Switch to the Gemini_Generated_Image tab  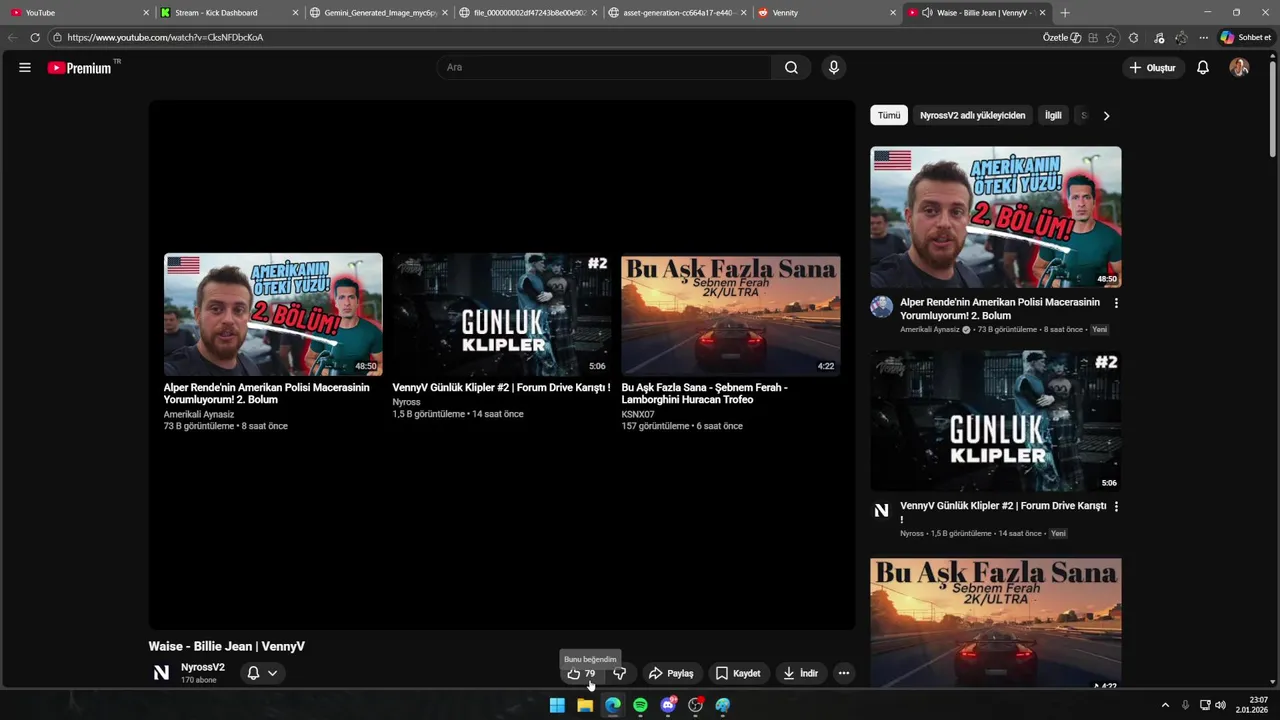click(x=379, y=13)
